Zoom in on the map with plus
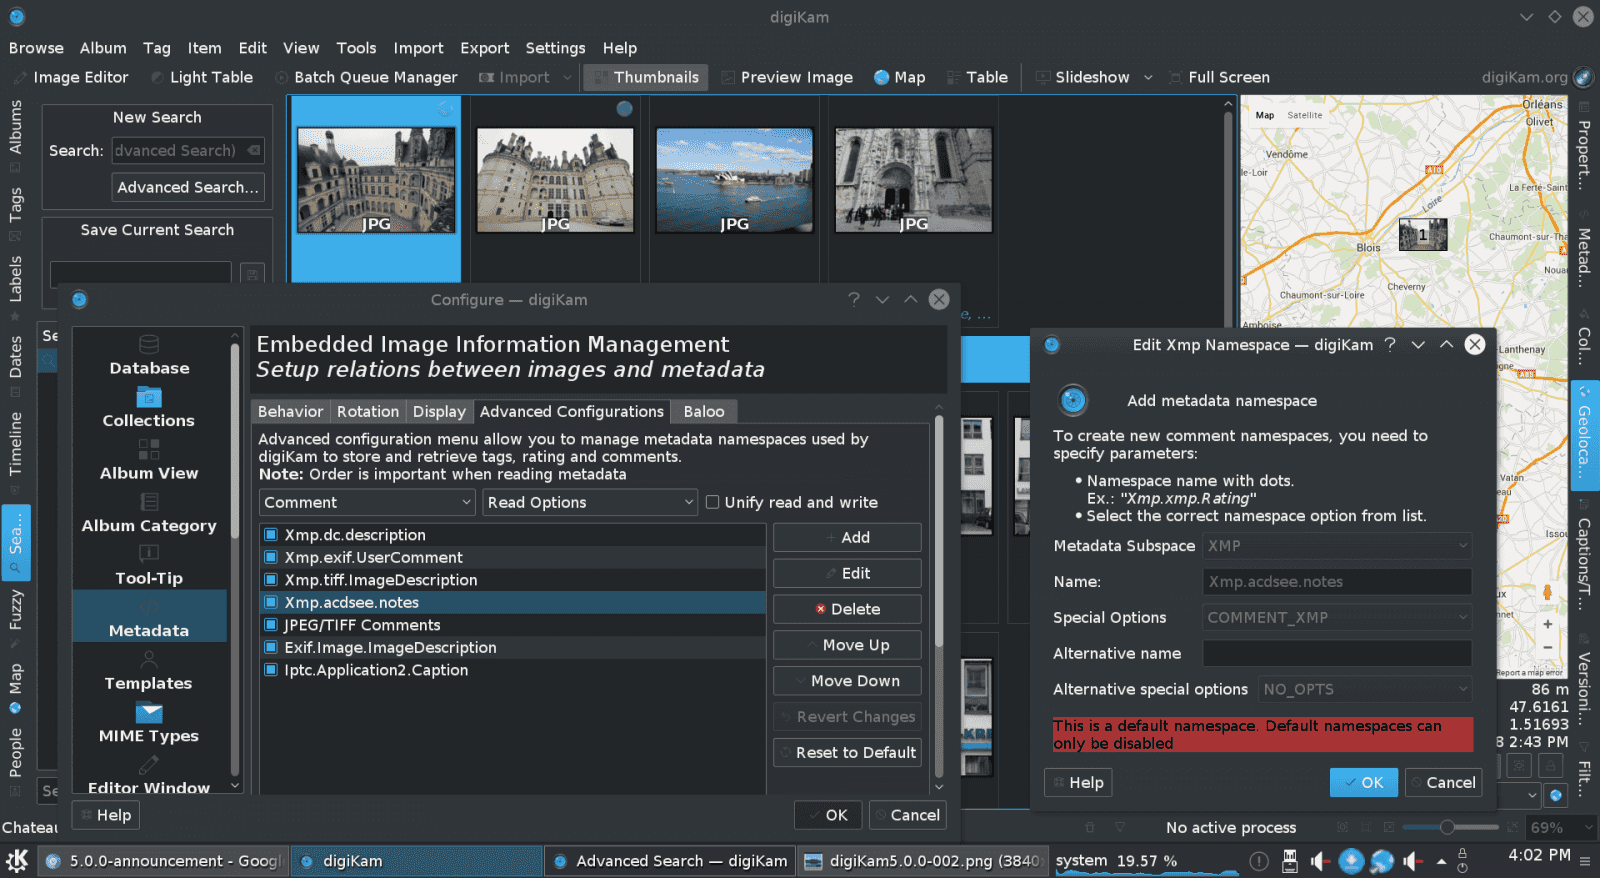The width and height of the screenshot is (1600, 878). [1547, 624]
